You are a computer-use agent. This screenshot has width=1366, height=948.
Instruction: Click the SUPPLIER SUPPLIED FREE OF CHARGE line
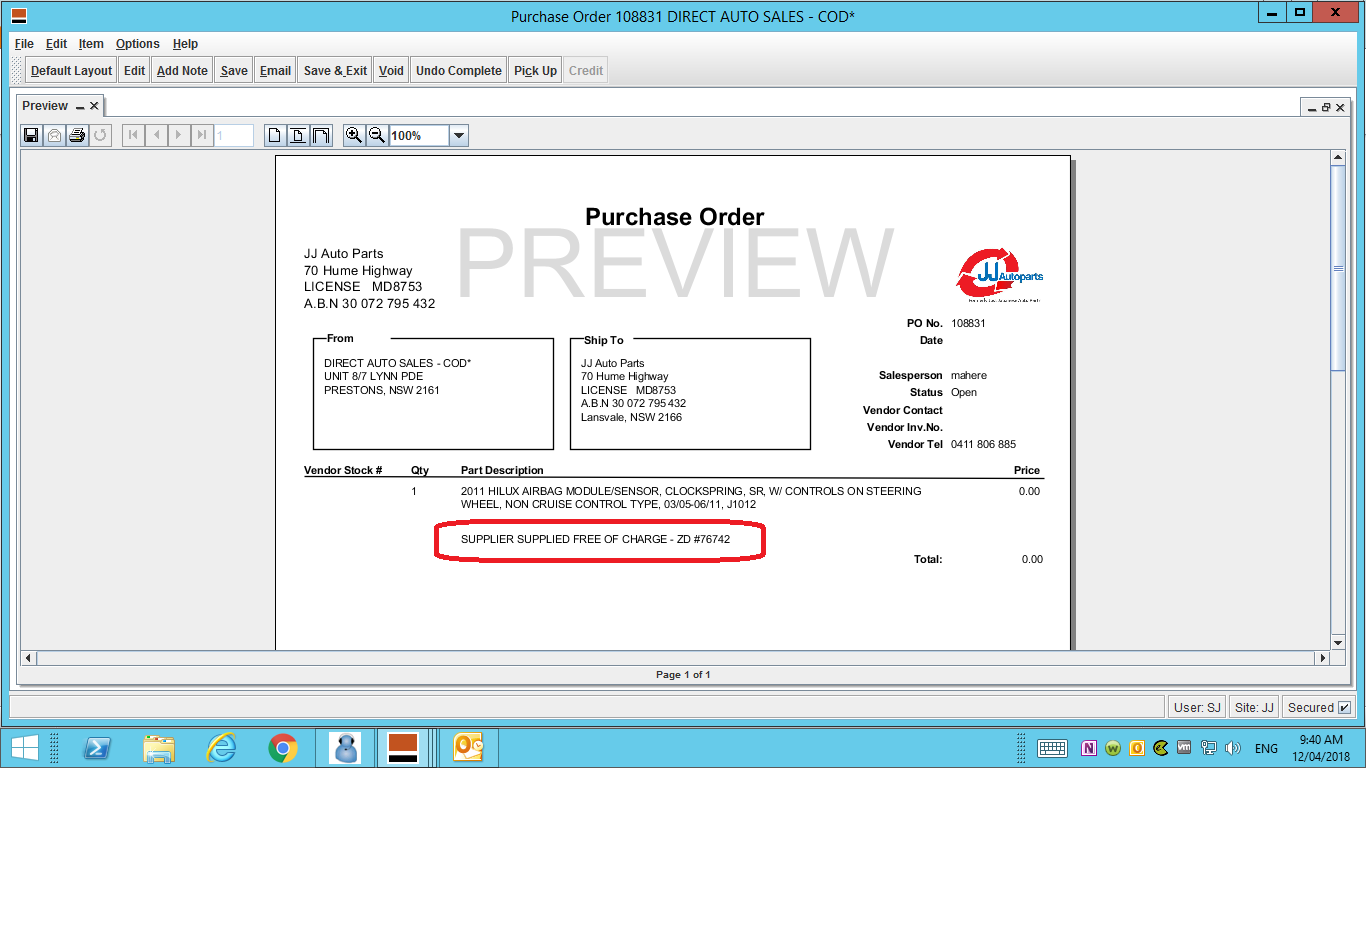pyautogui.click(x=595, y=539)
